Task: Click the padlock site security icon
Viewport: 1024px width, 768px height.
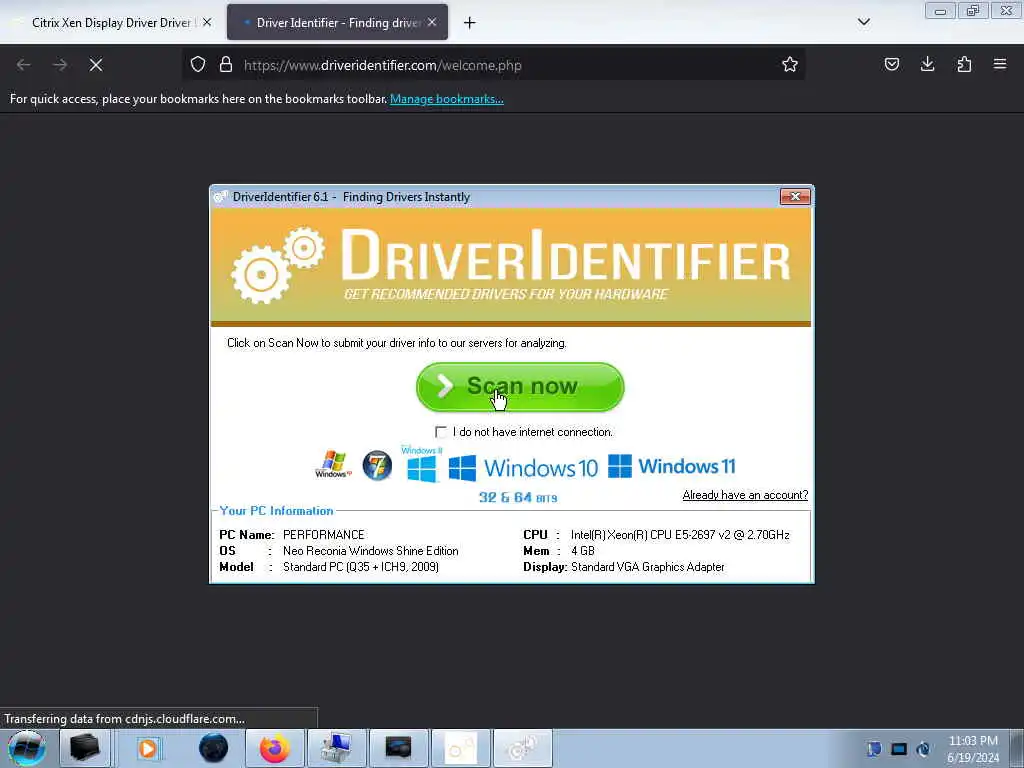Action: coord(226,65)
